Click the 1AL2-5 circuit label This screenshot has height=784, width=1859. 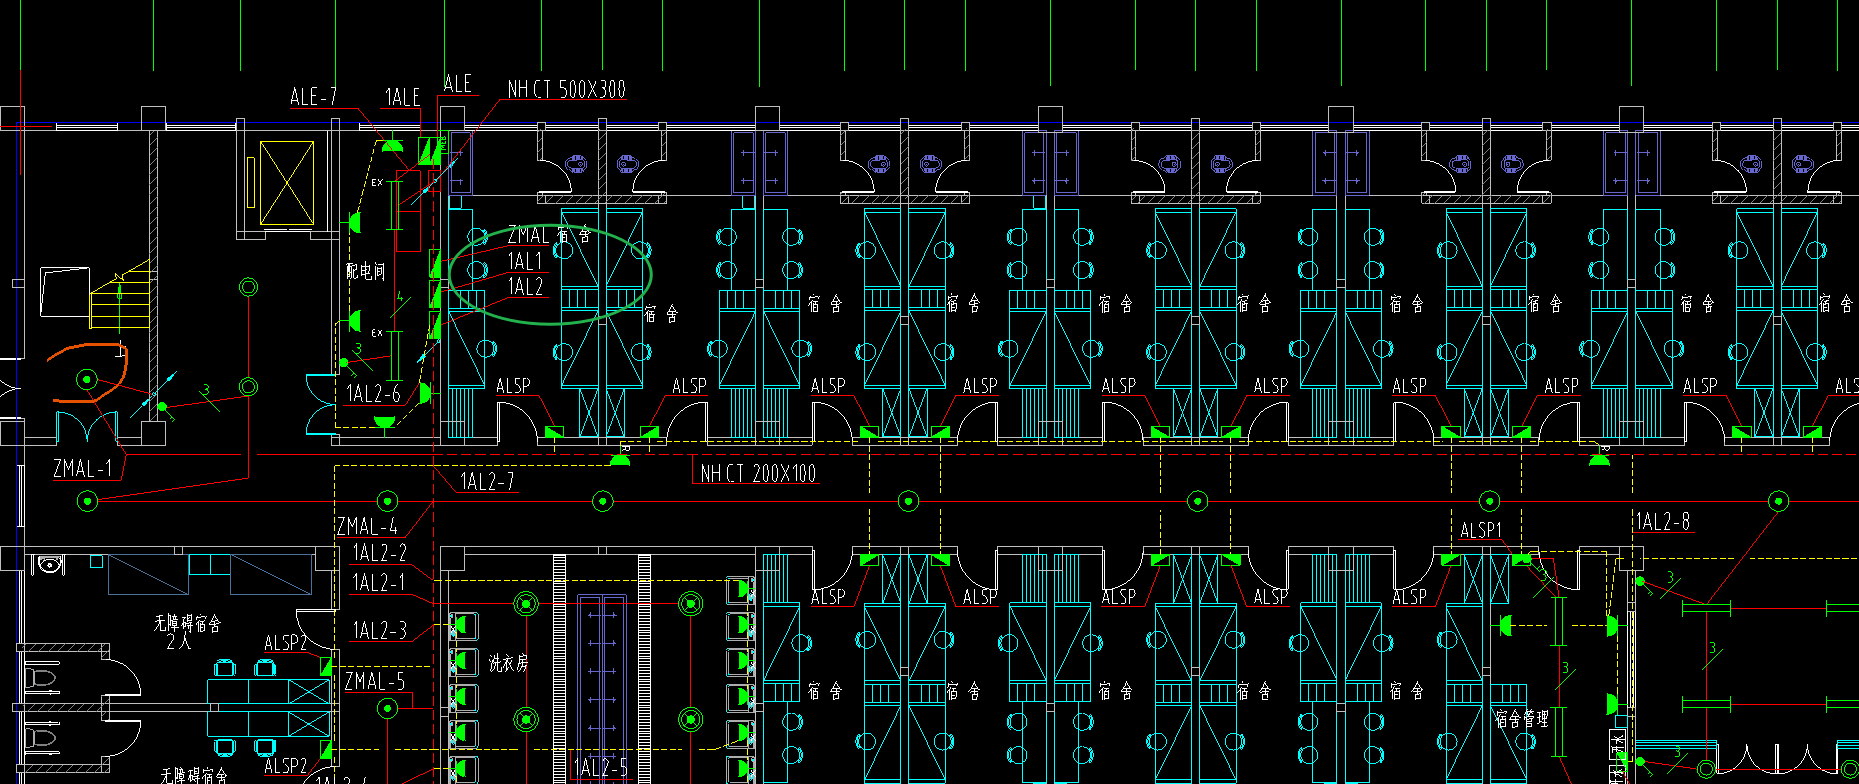602,767
